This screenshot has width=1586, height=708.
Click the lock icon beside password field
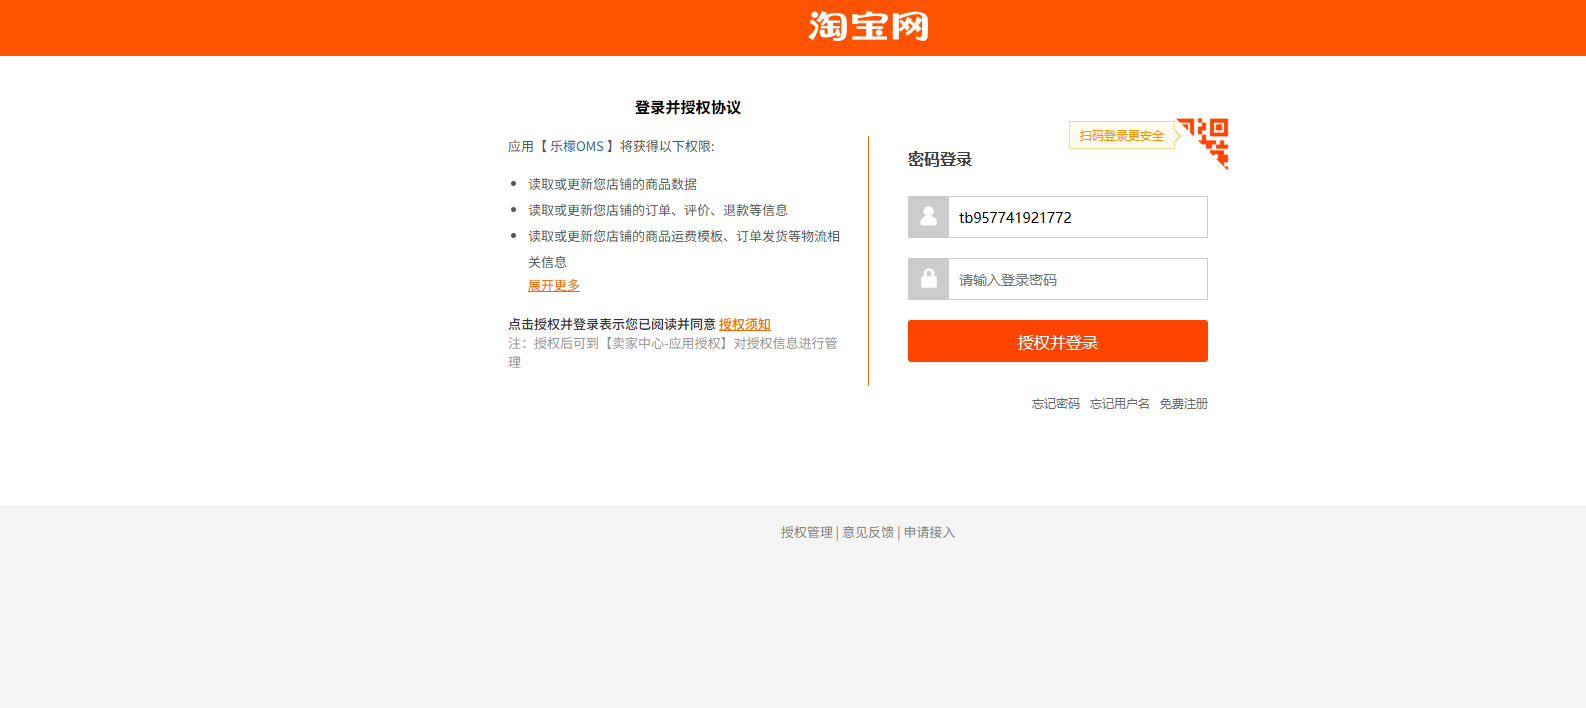pyautogui.click(x=928, y=279)
